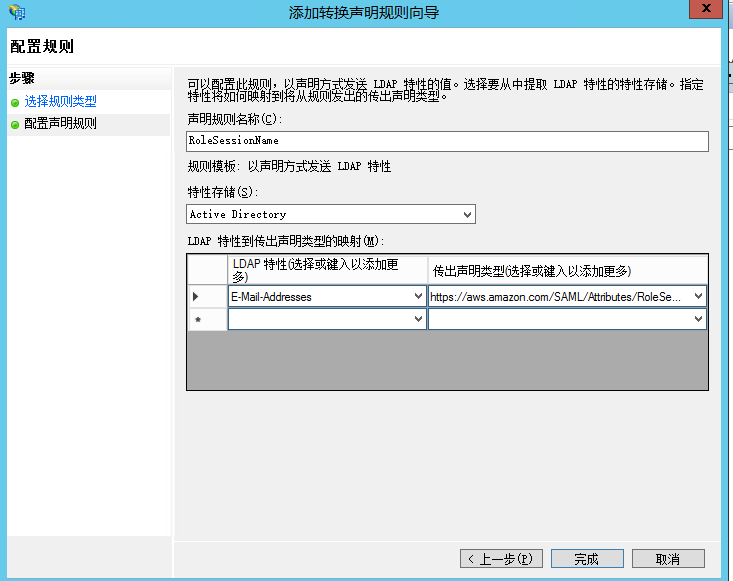Click the LDAP 特性 column header
Viewport: 733px width, 581px height.
tap(327, 270)
